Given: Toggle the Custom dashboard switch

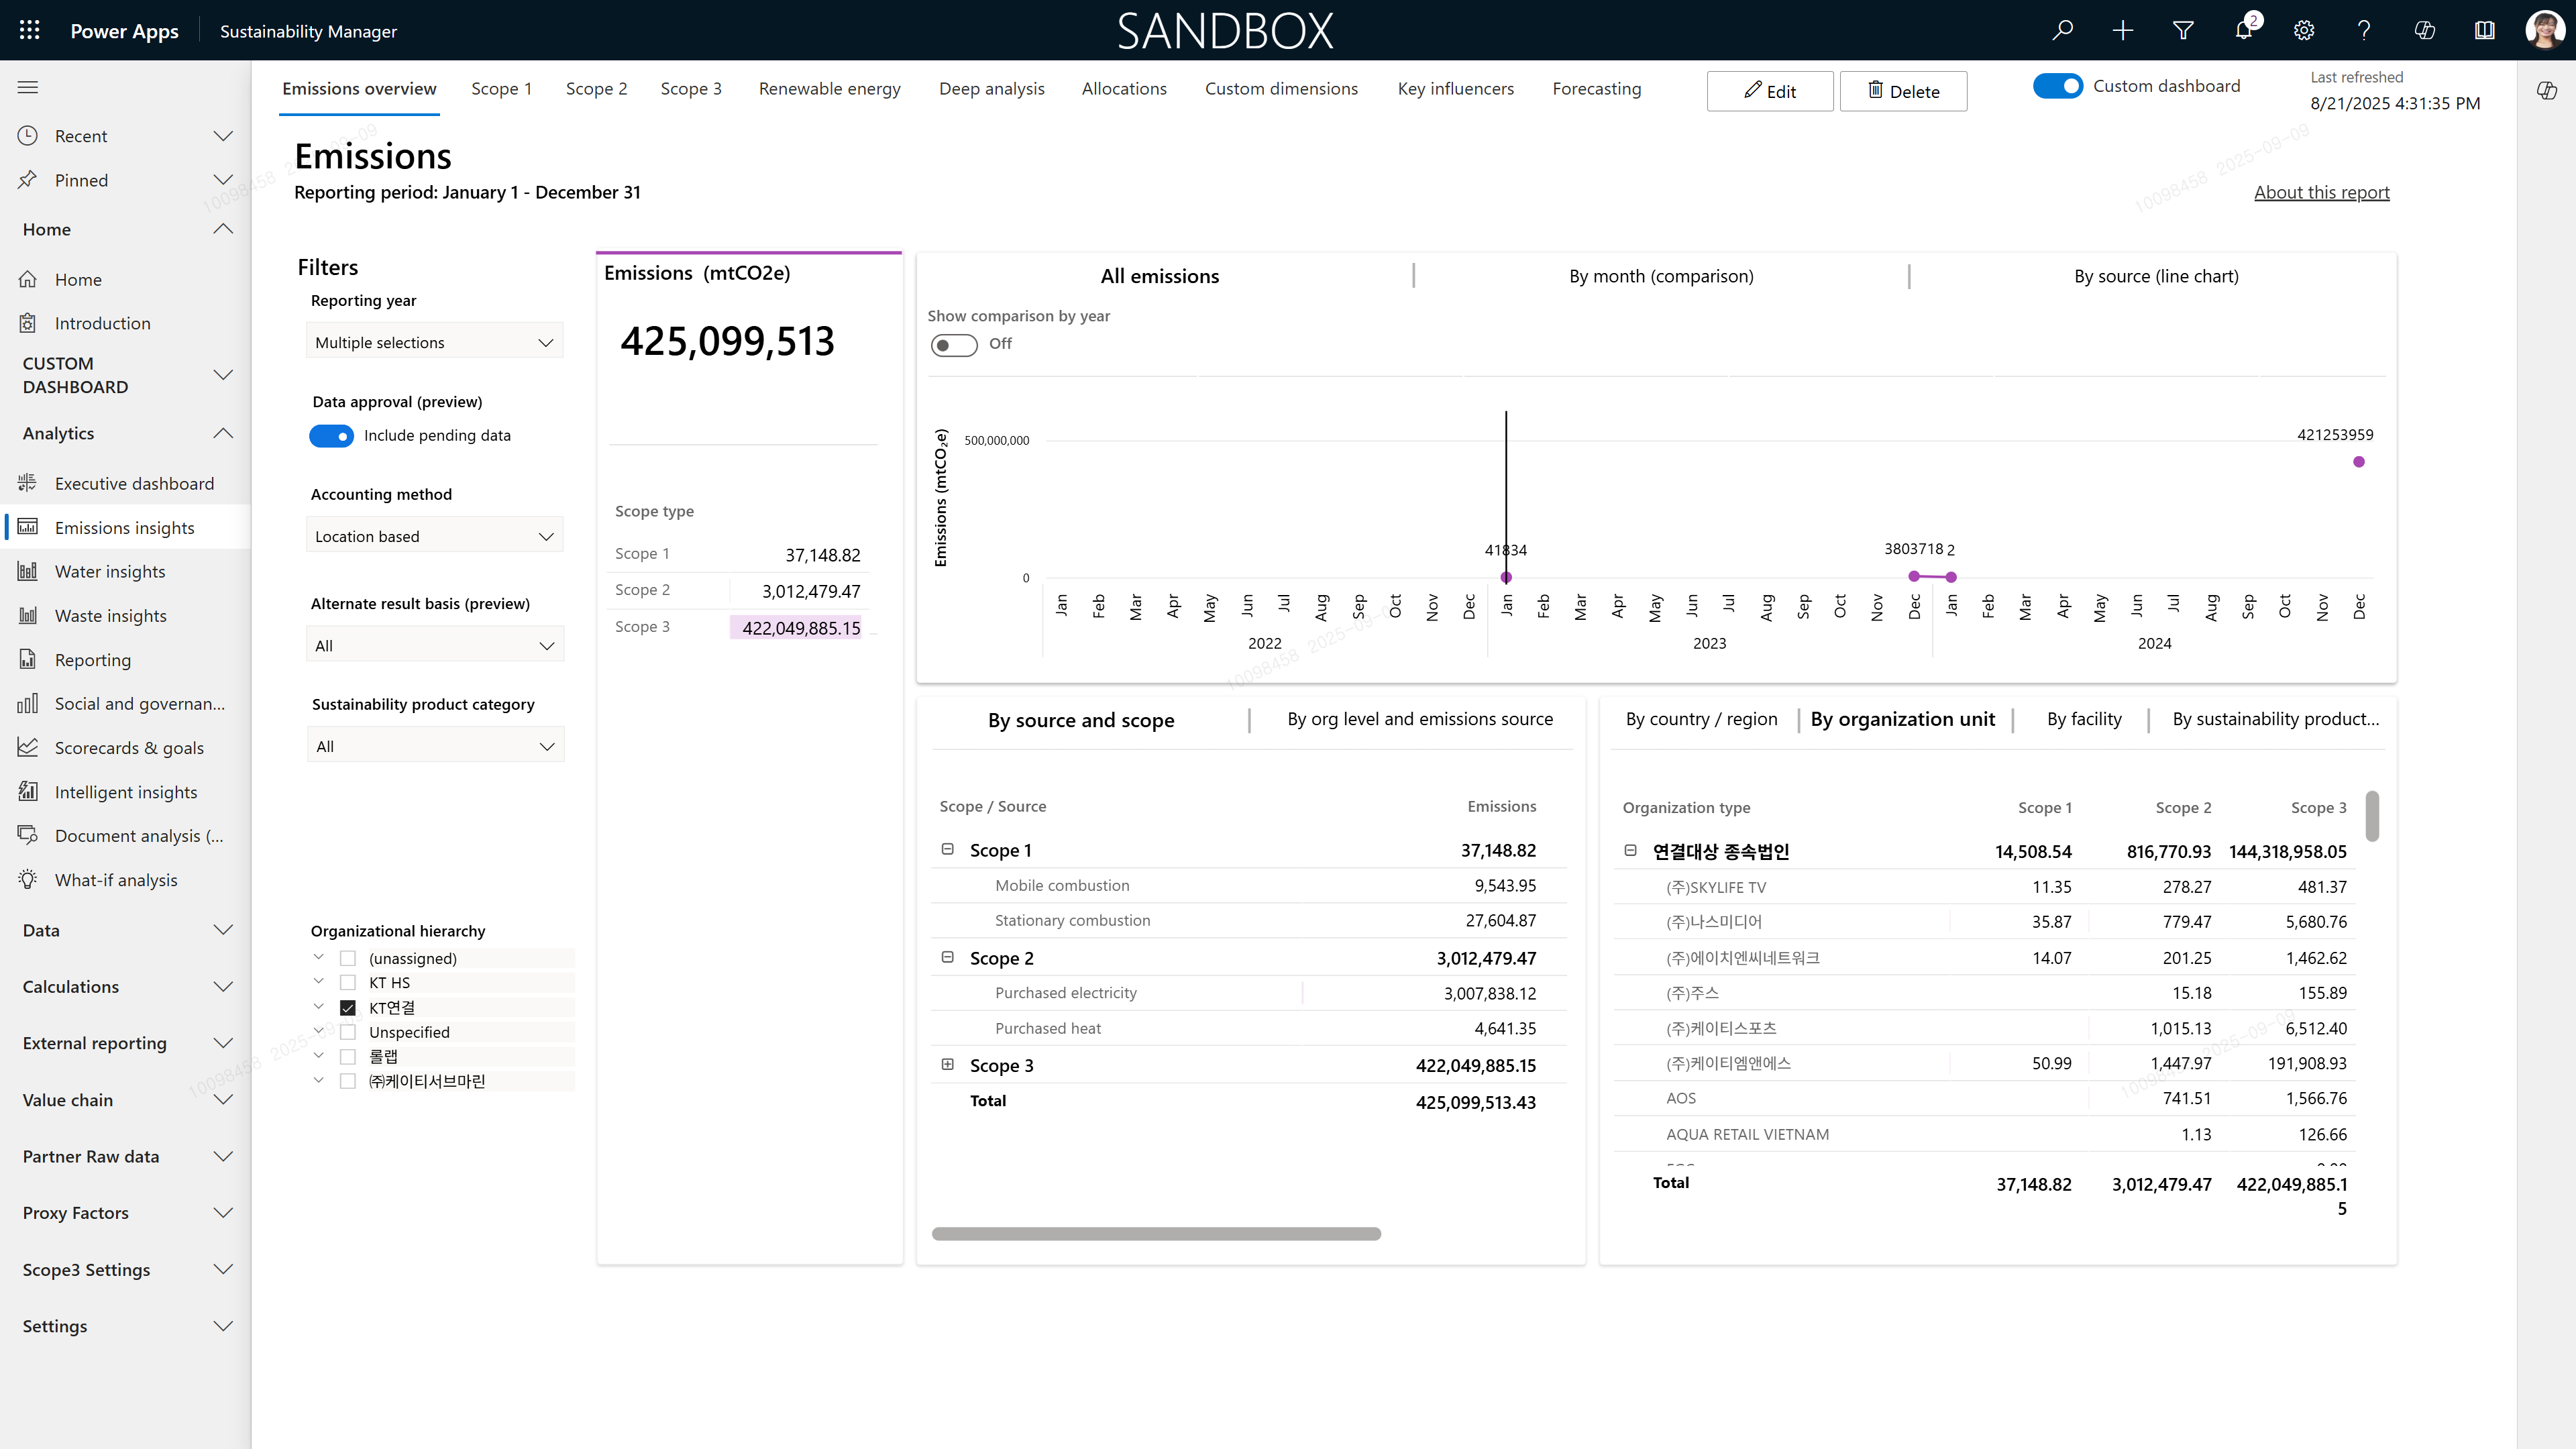Looking at the screenshot, I should click(x=2057, y=86).
